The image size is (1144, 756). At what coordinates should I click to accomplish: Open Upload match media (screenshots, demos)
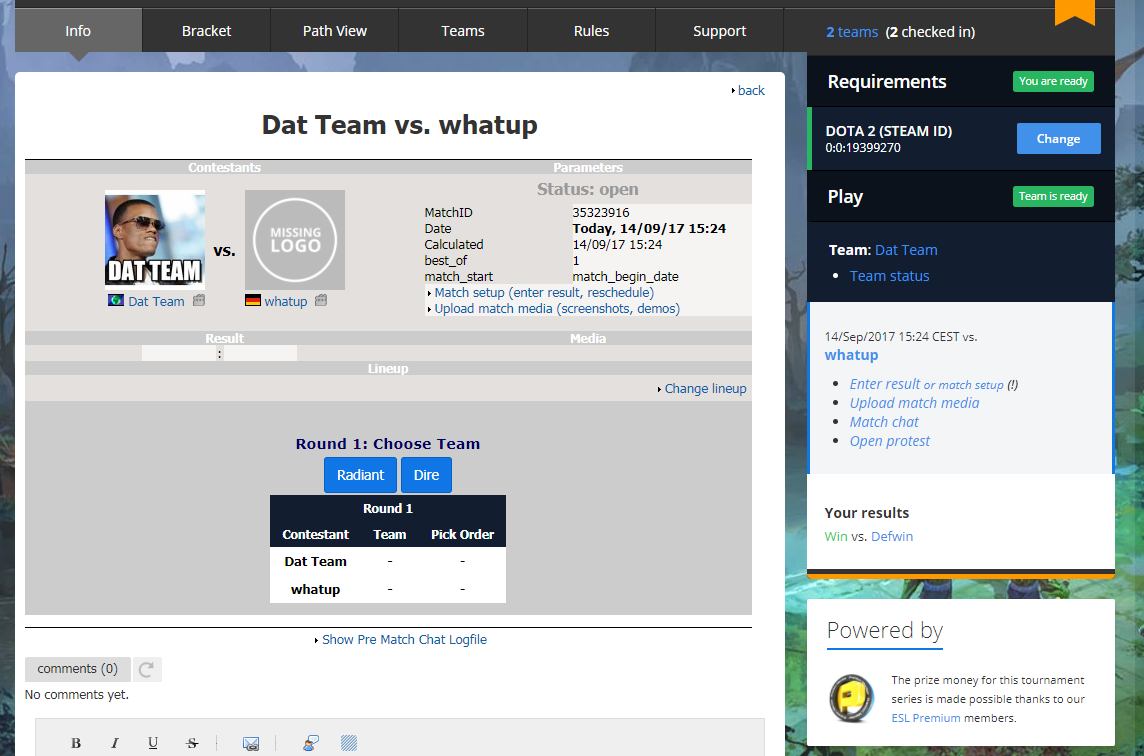tap(557, 309)
